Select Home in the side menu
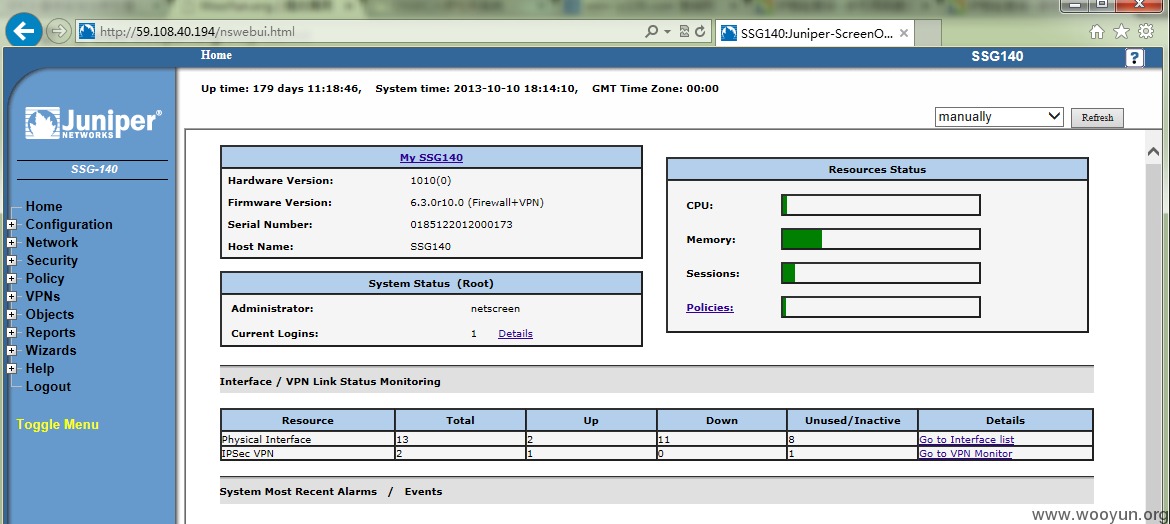 [44, 207]
